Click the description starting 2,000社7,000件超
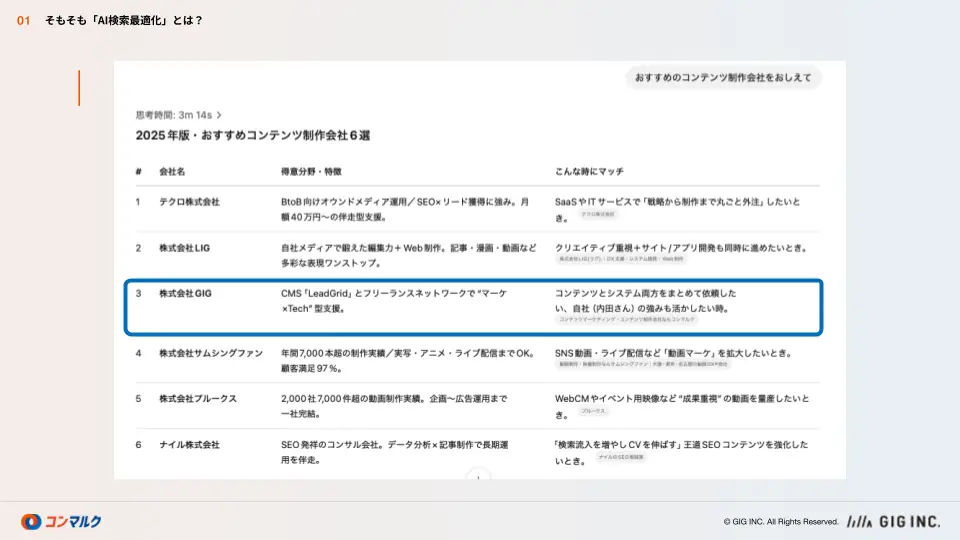Viewport: 960px width, 540px height. [394, 406]
